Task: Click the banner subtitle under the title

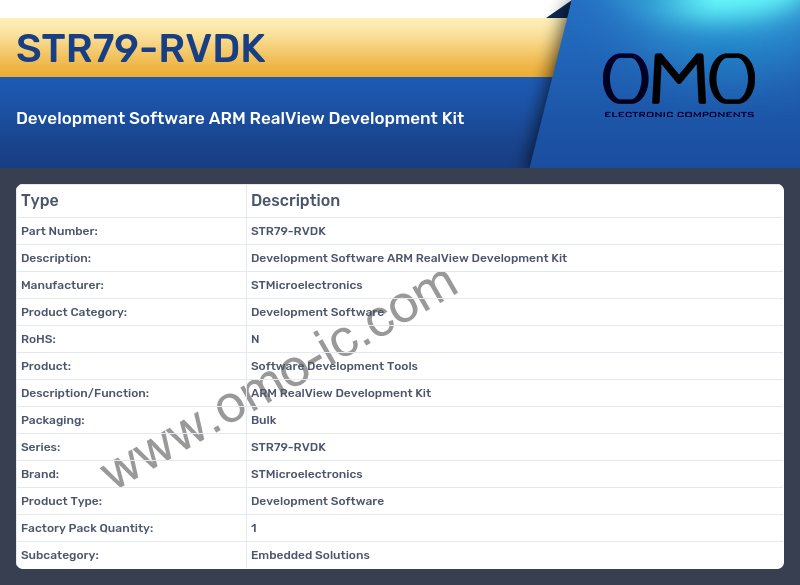Action: [240, 118]
